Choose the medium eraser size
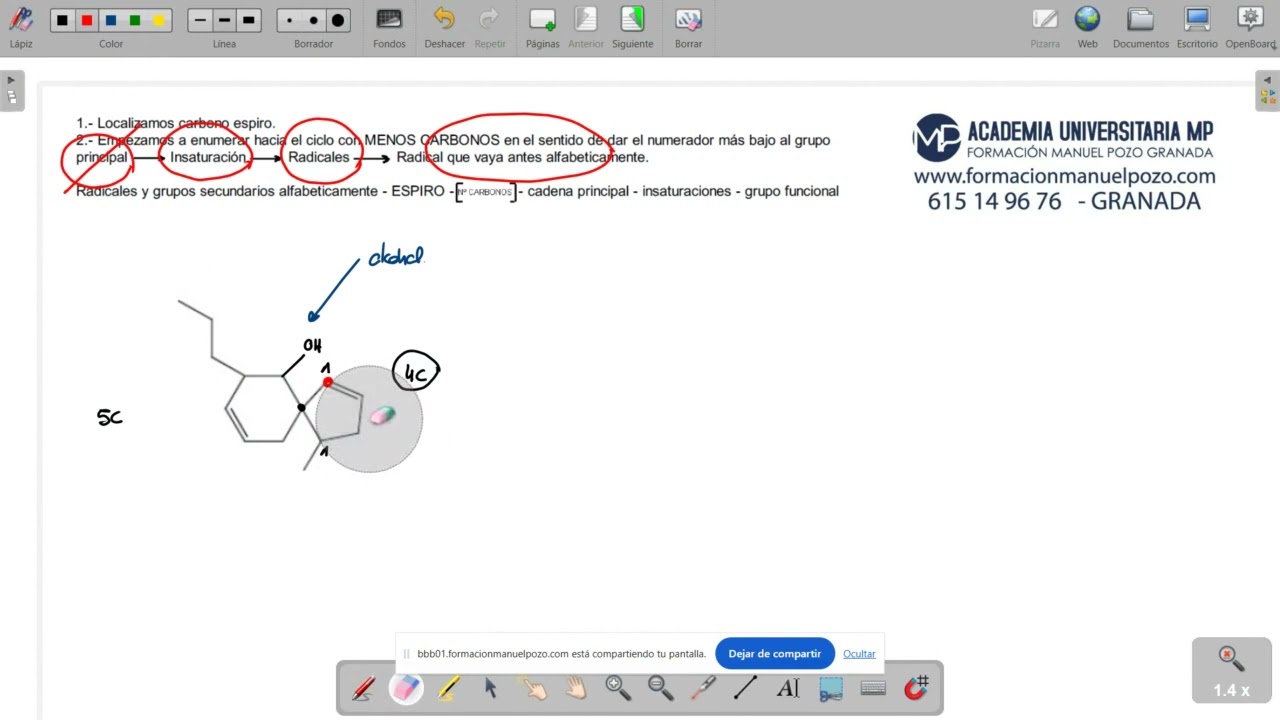This screenshot has height=720, width=1280. click(x=314, y=20)
